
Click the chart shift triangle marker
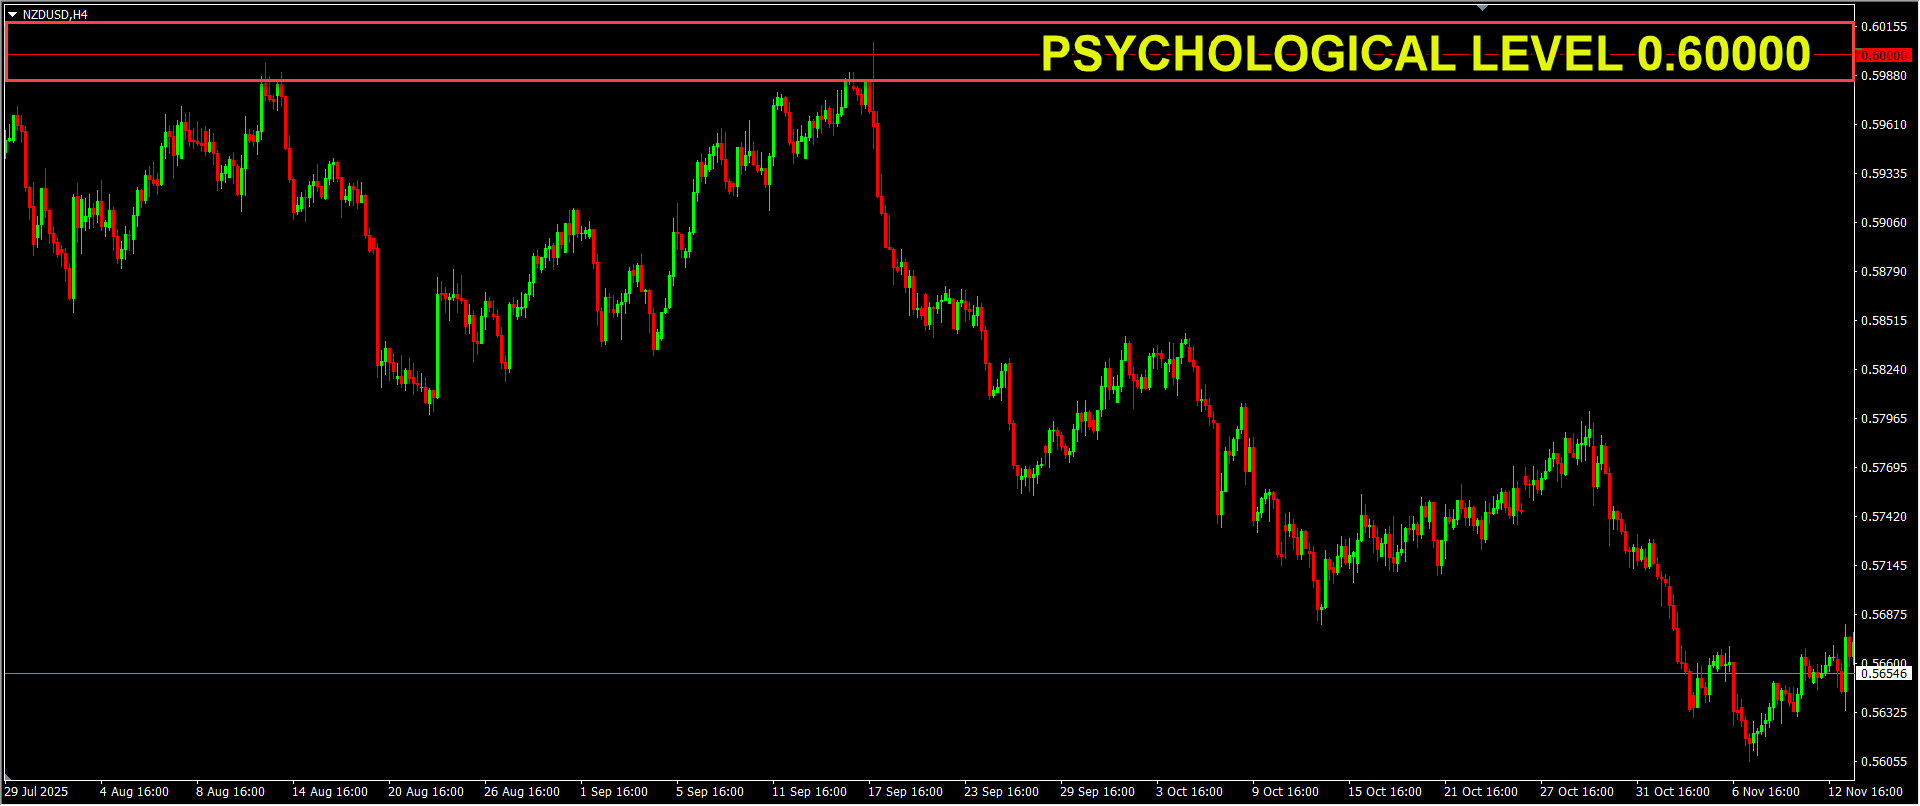(x=1483, y=8)
